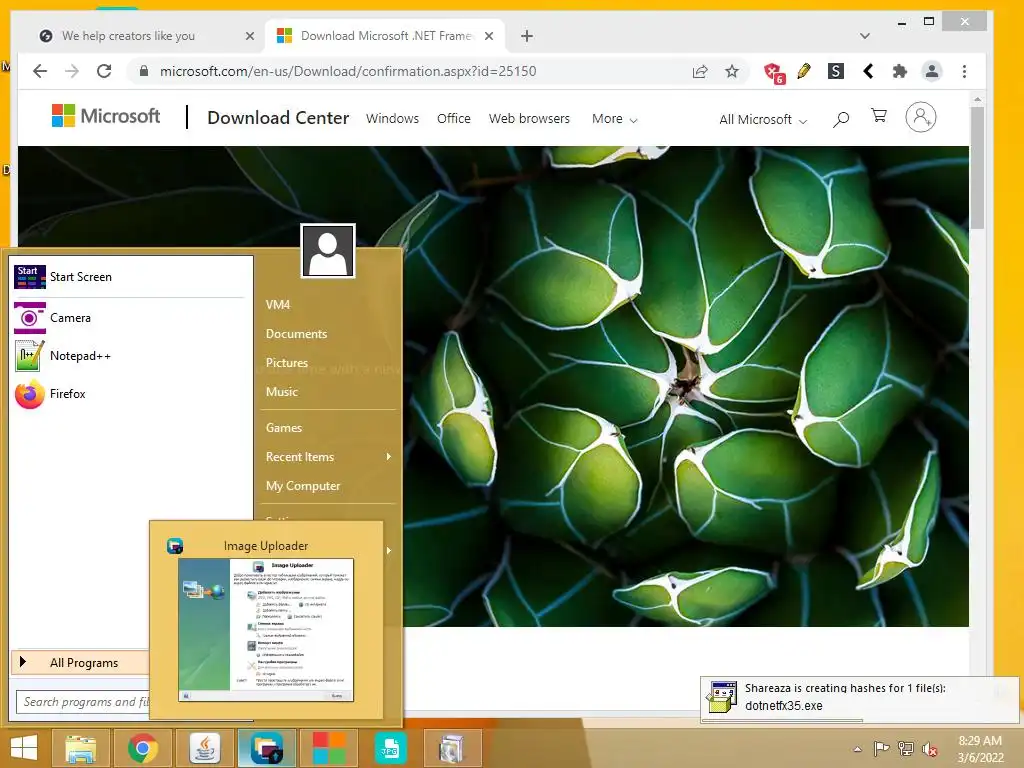Switch to "We help creators like you" tab
The image size is (1024, 768).
[140, 36]
